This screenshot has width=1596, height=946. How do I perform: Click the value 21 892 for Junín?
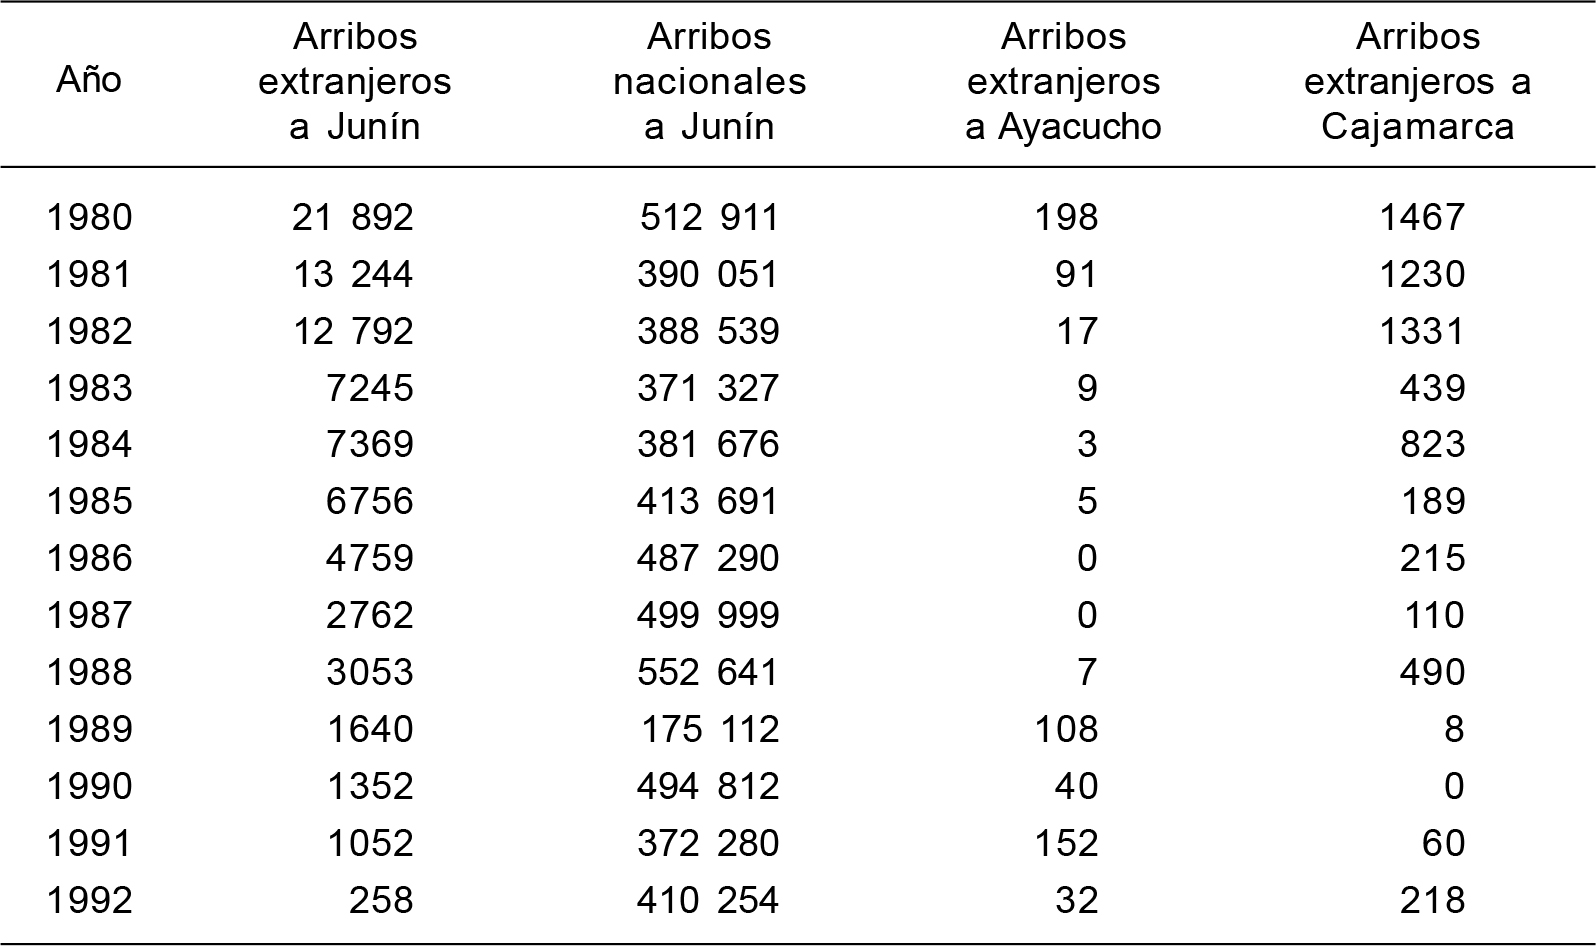pyautogui.click(x=352, y=217)
